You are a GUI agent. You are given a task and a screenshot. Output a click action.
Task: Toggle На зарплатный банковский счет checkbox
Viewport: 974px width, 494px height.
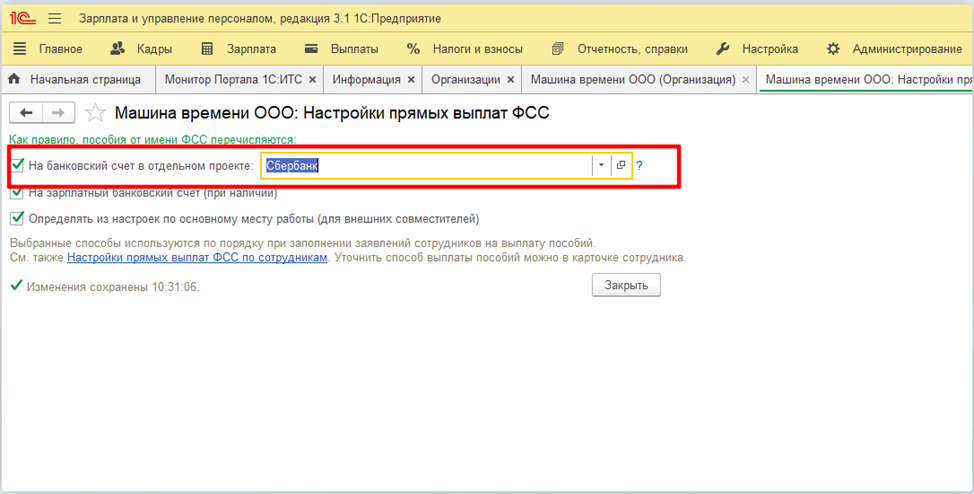[17, 193]
